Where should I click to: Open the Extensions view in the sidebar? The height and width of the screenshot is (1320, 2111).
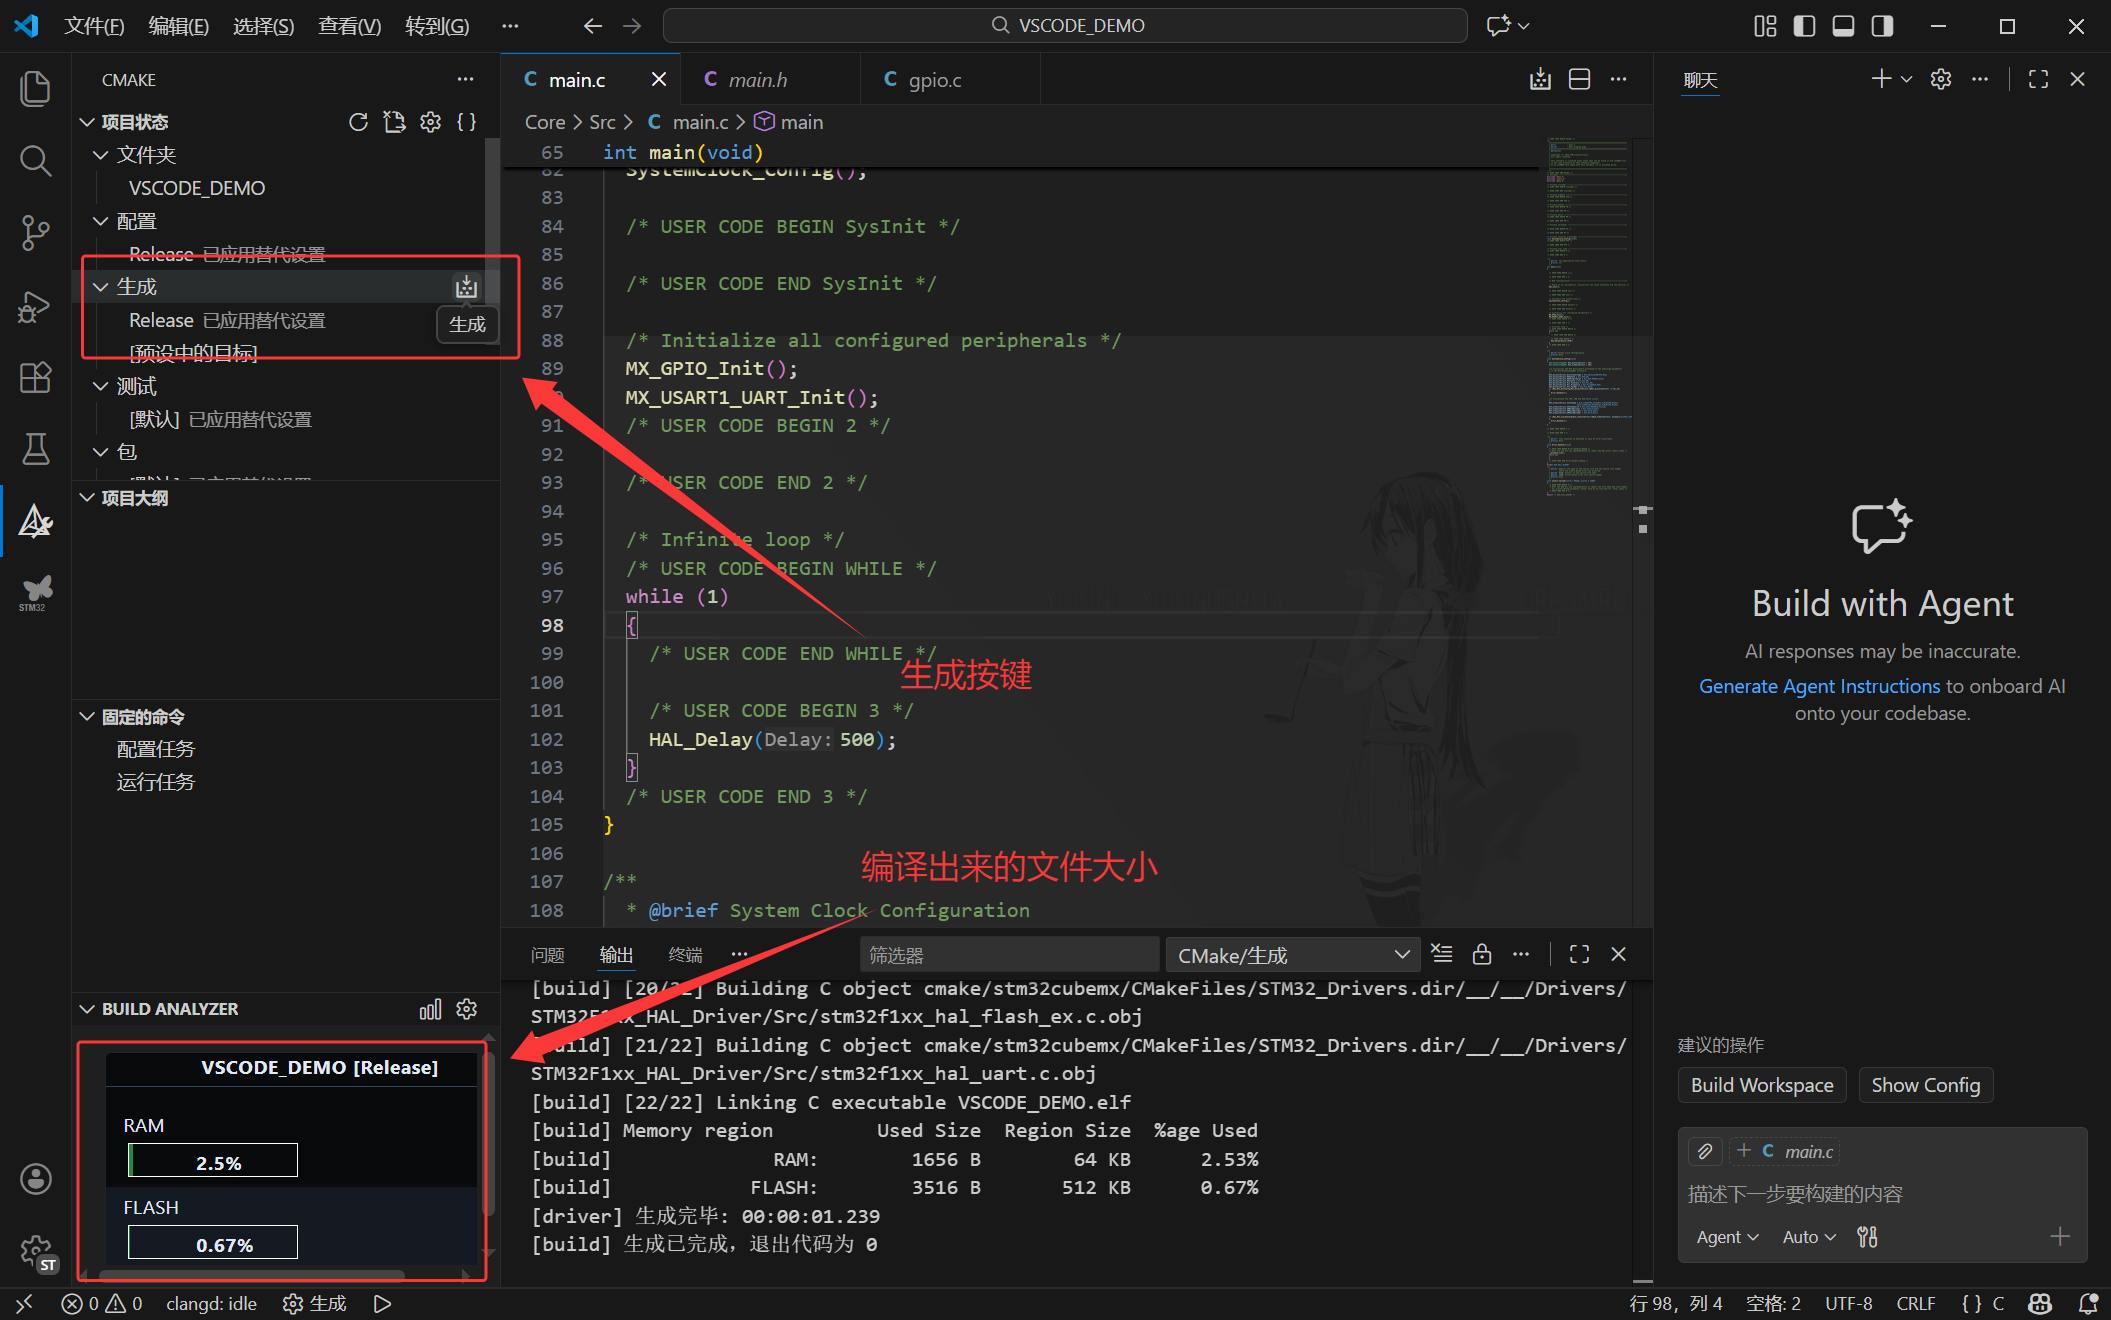35,377
